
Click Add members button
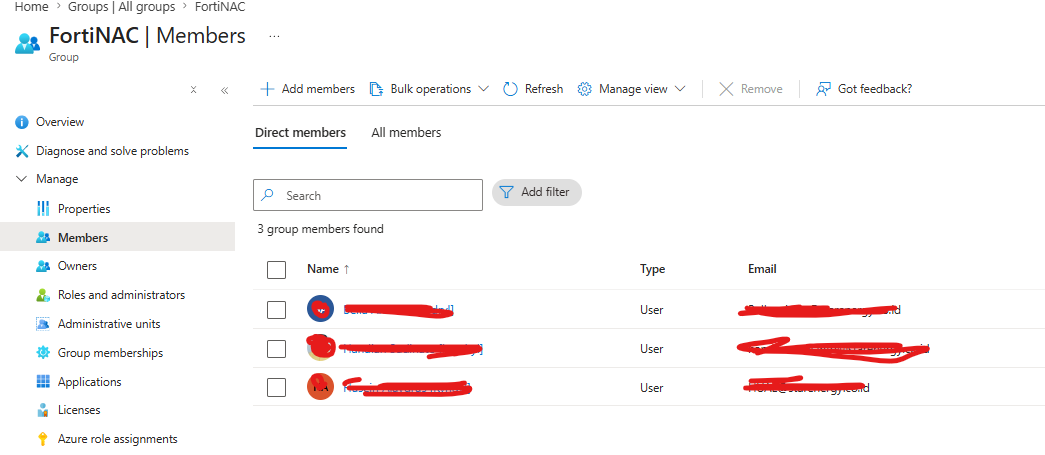[x=307, y=89]
